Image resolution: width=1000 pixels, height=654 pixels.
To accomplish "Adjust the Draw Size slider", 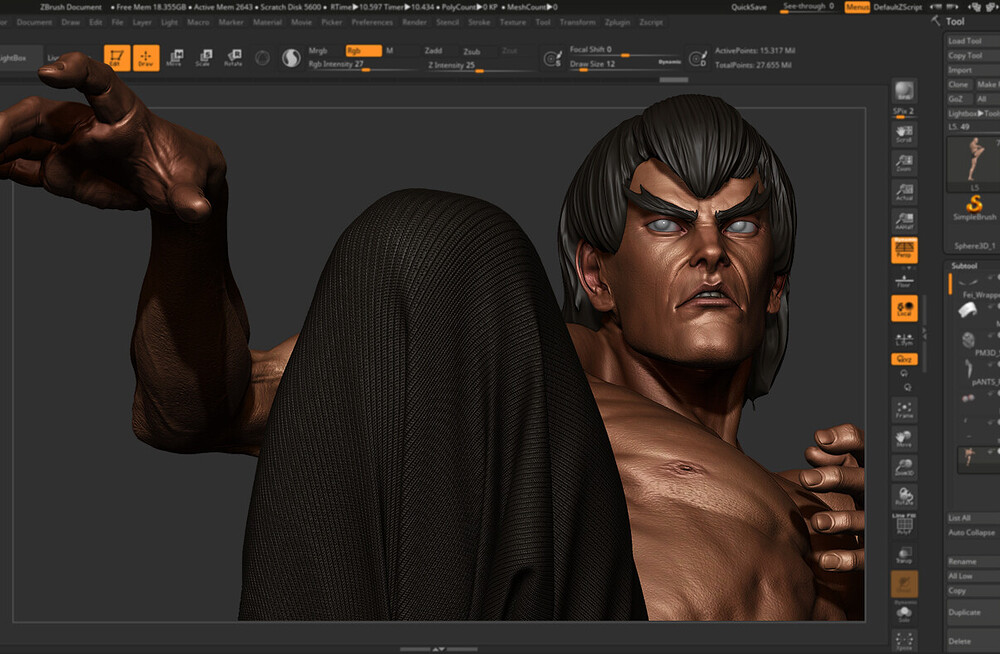I will pos(625,64).
